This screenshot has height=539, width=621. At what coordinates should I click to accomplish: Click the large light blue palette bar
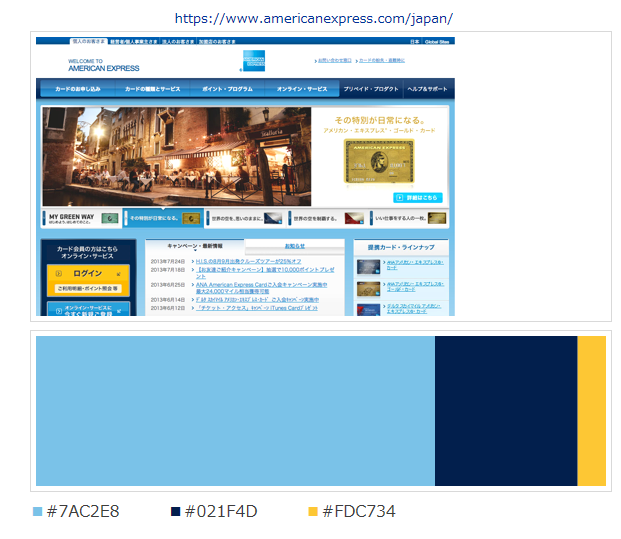[235, 411]
